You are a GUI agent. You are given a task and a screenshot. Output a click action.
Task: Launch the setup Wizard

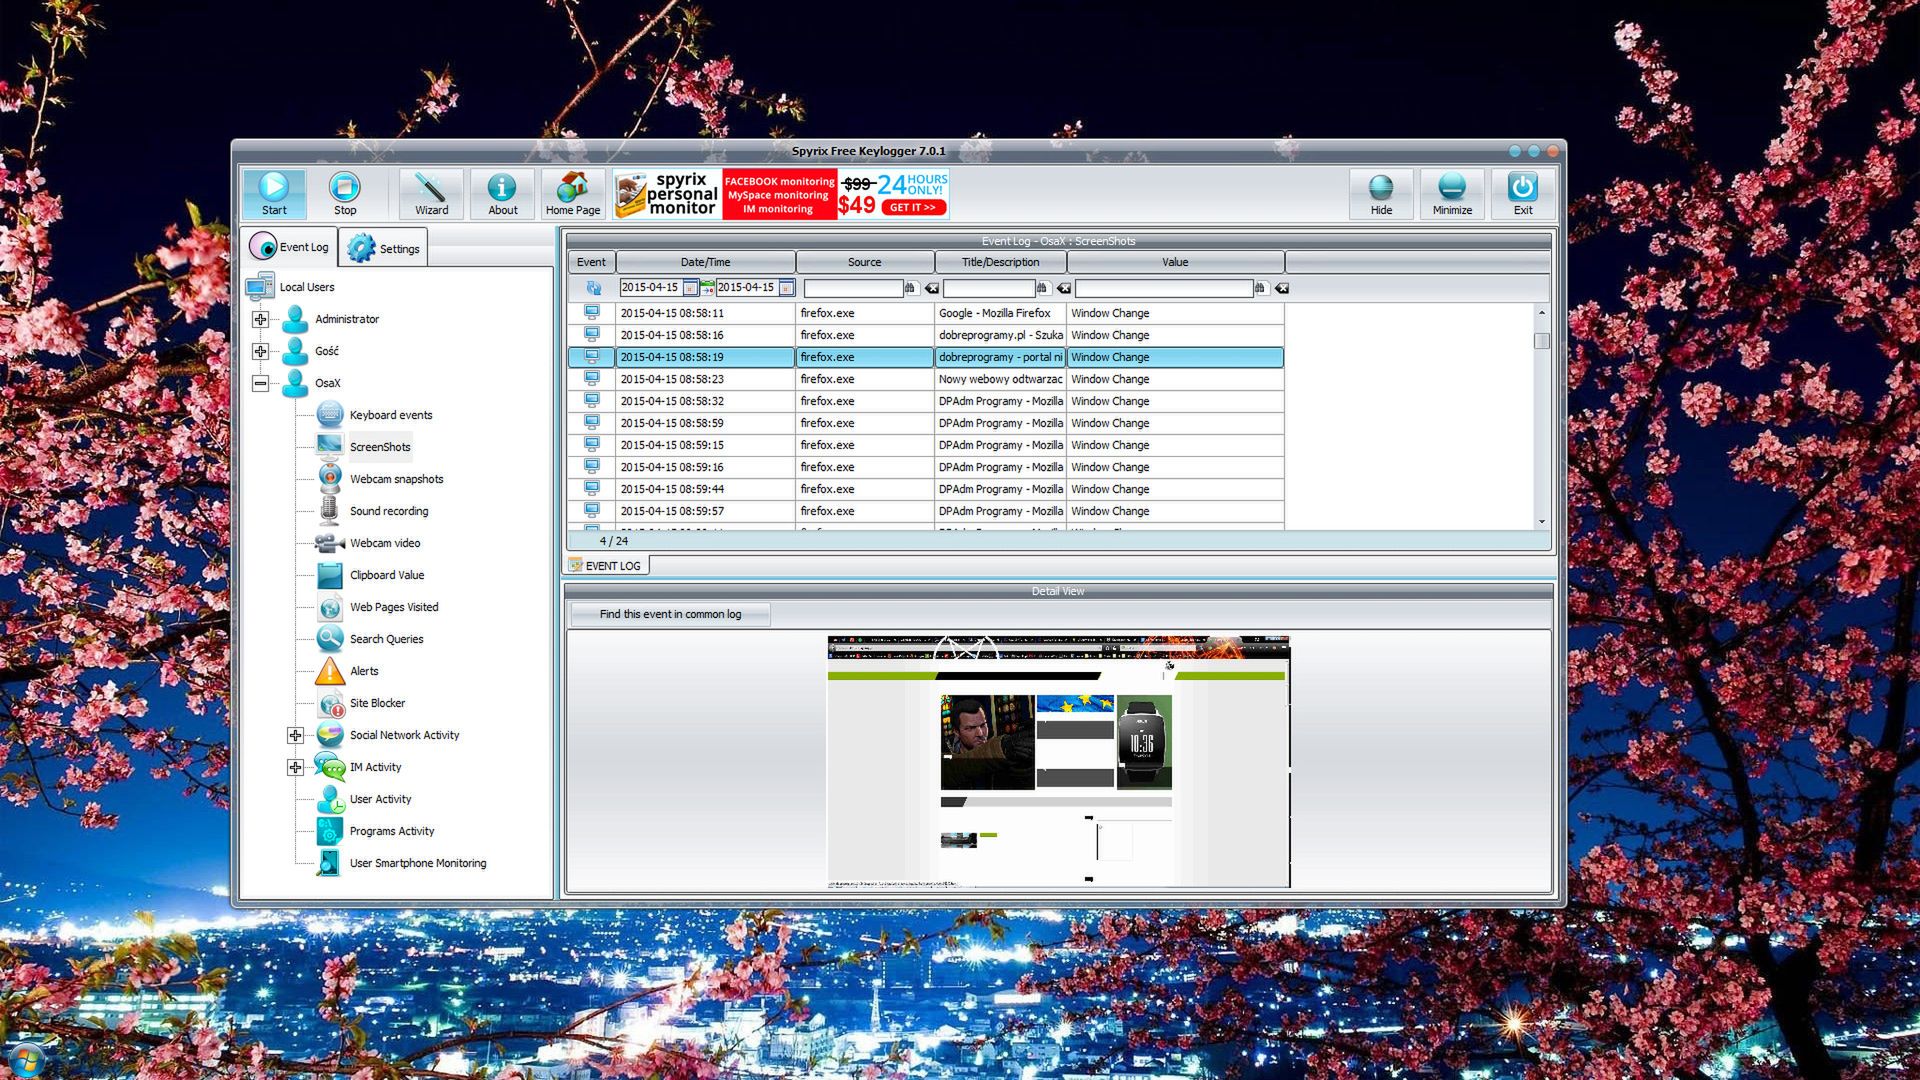(430, 192)
